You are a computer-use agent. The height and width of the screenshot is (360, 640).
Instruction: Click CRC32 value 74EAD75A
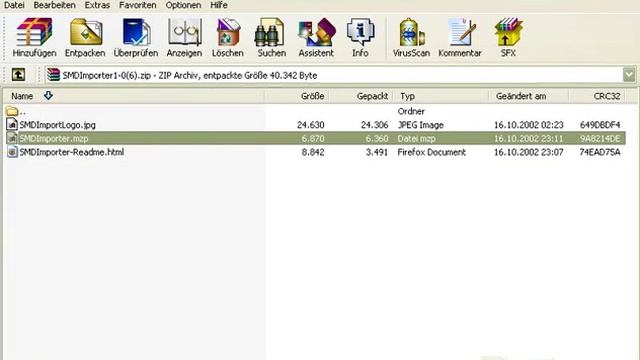pos(600,152)
